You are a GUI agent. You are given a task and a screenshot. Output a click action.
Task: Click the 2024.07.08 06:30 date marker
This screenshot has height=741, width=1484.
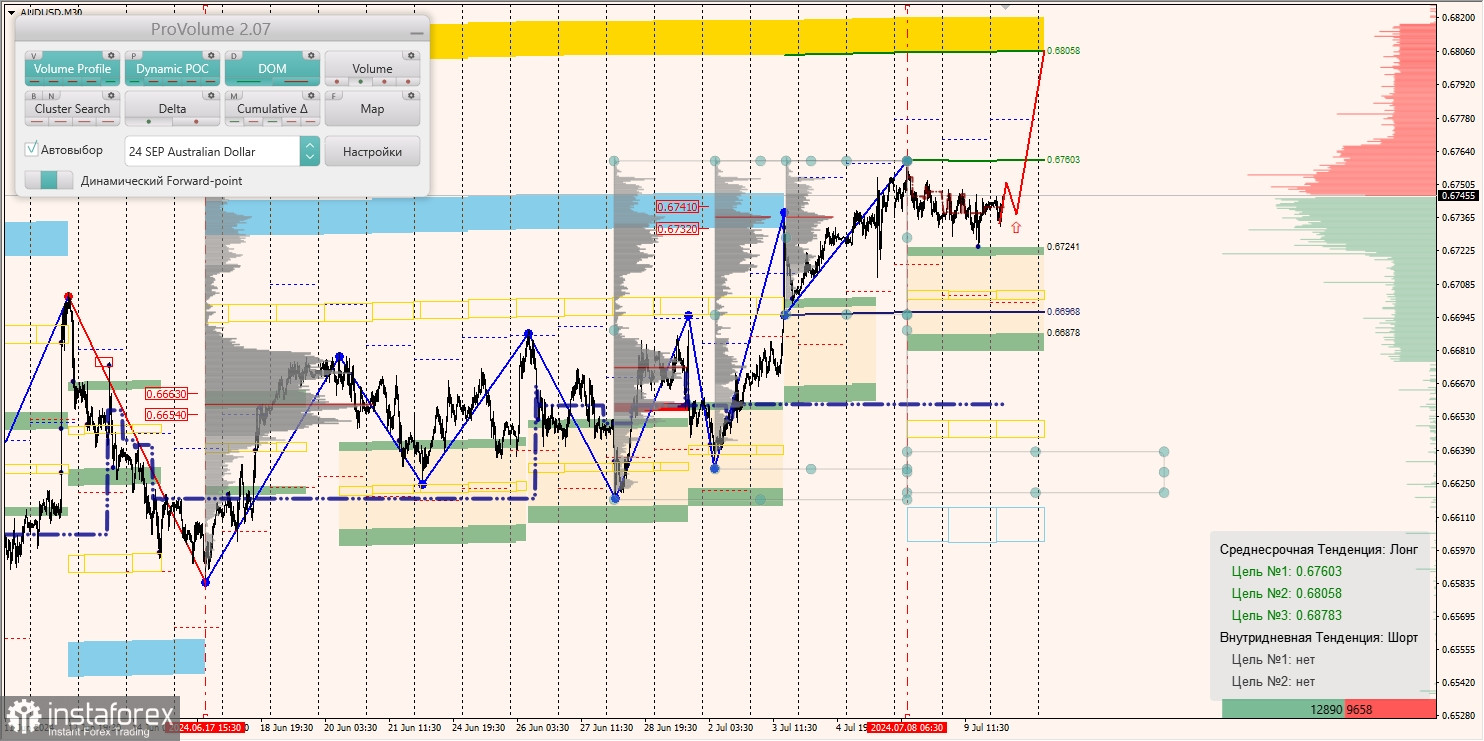click(x=906, y=728)
